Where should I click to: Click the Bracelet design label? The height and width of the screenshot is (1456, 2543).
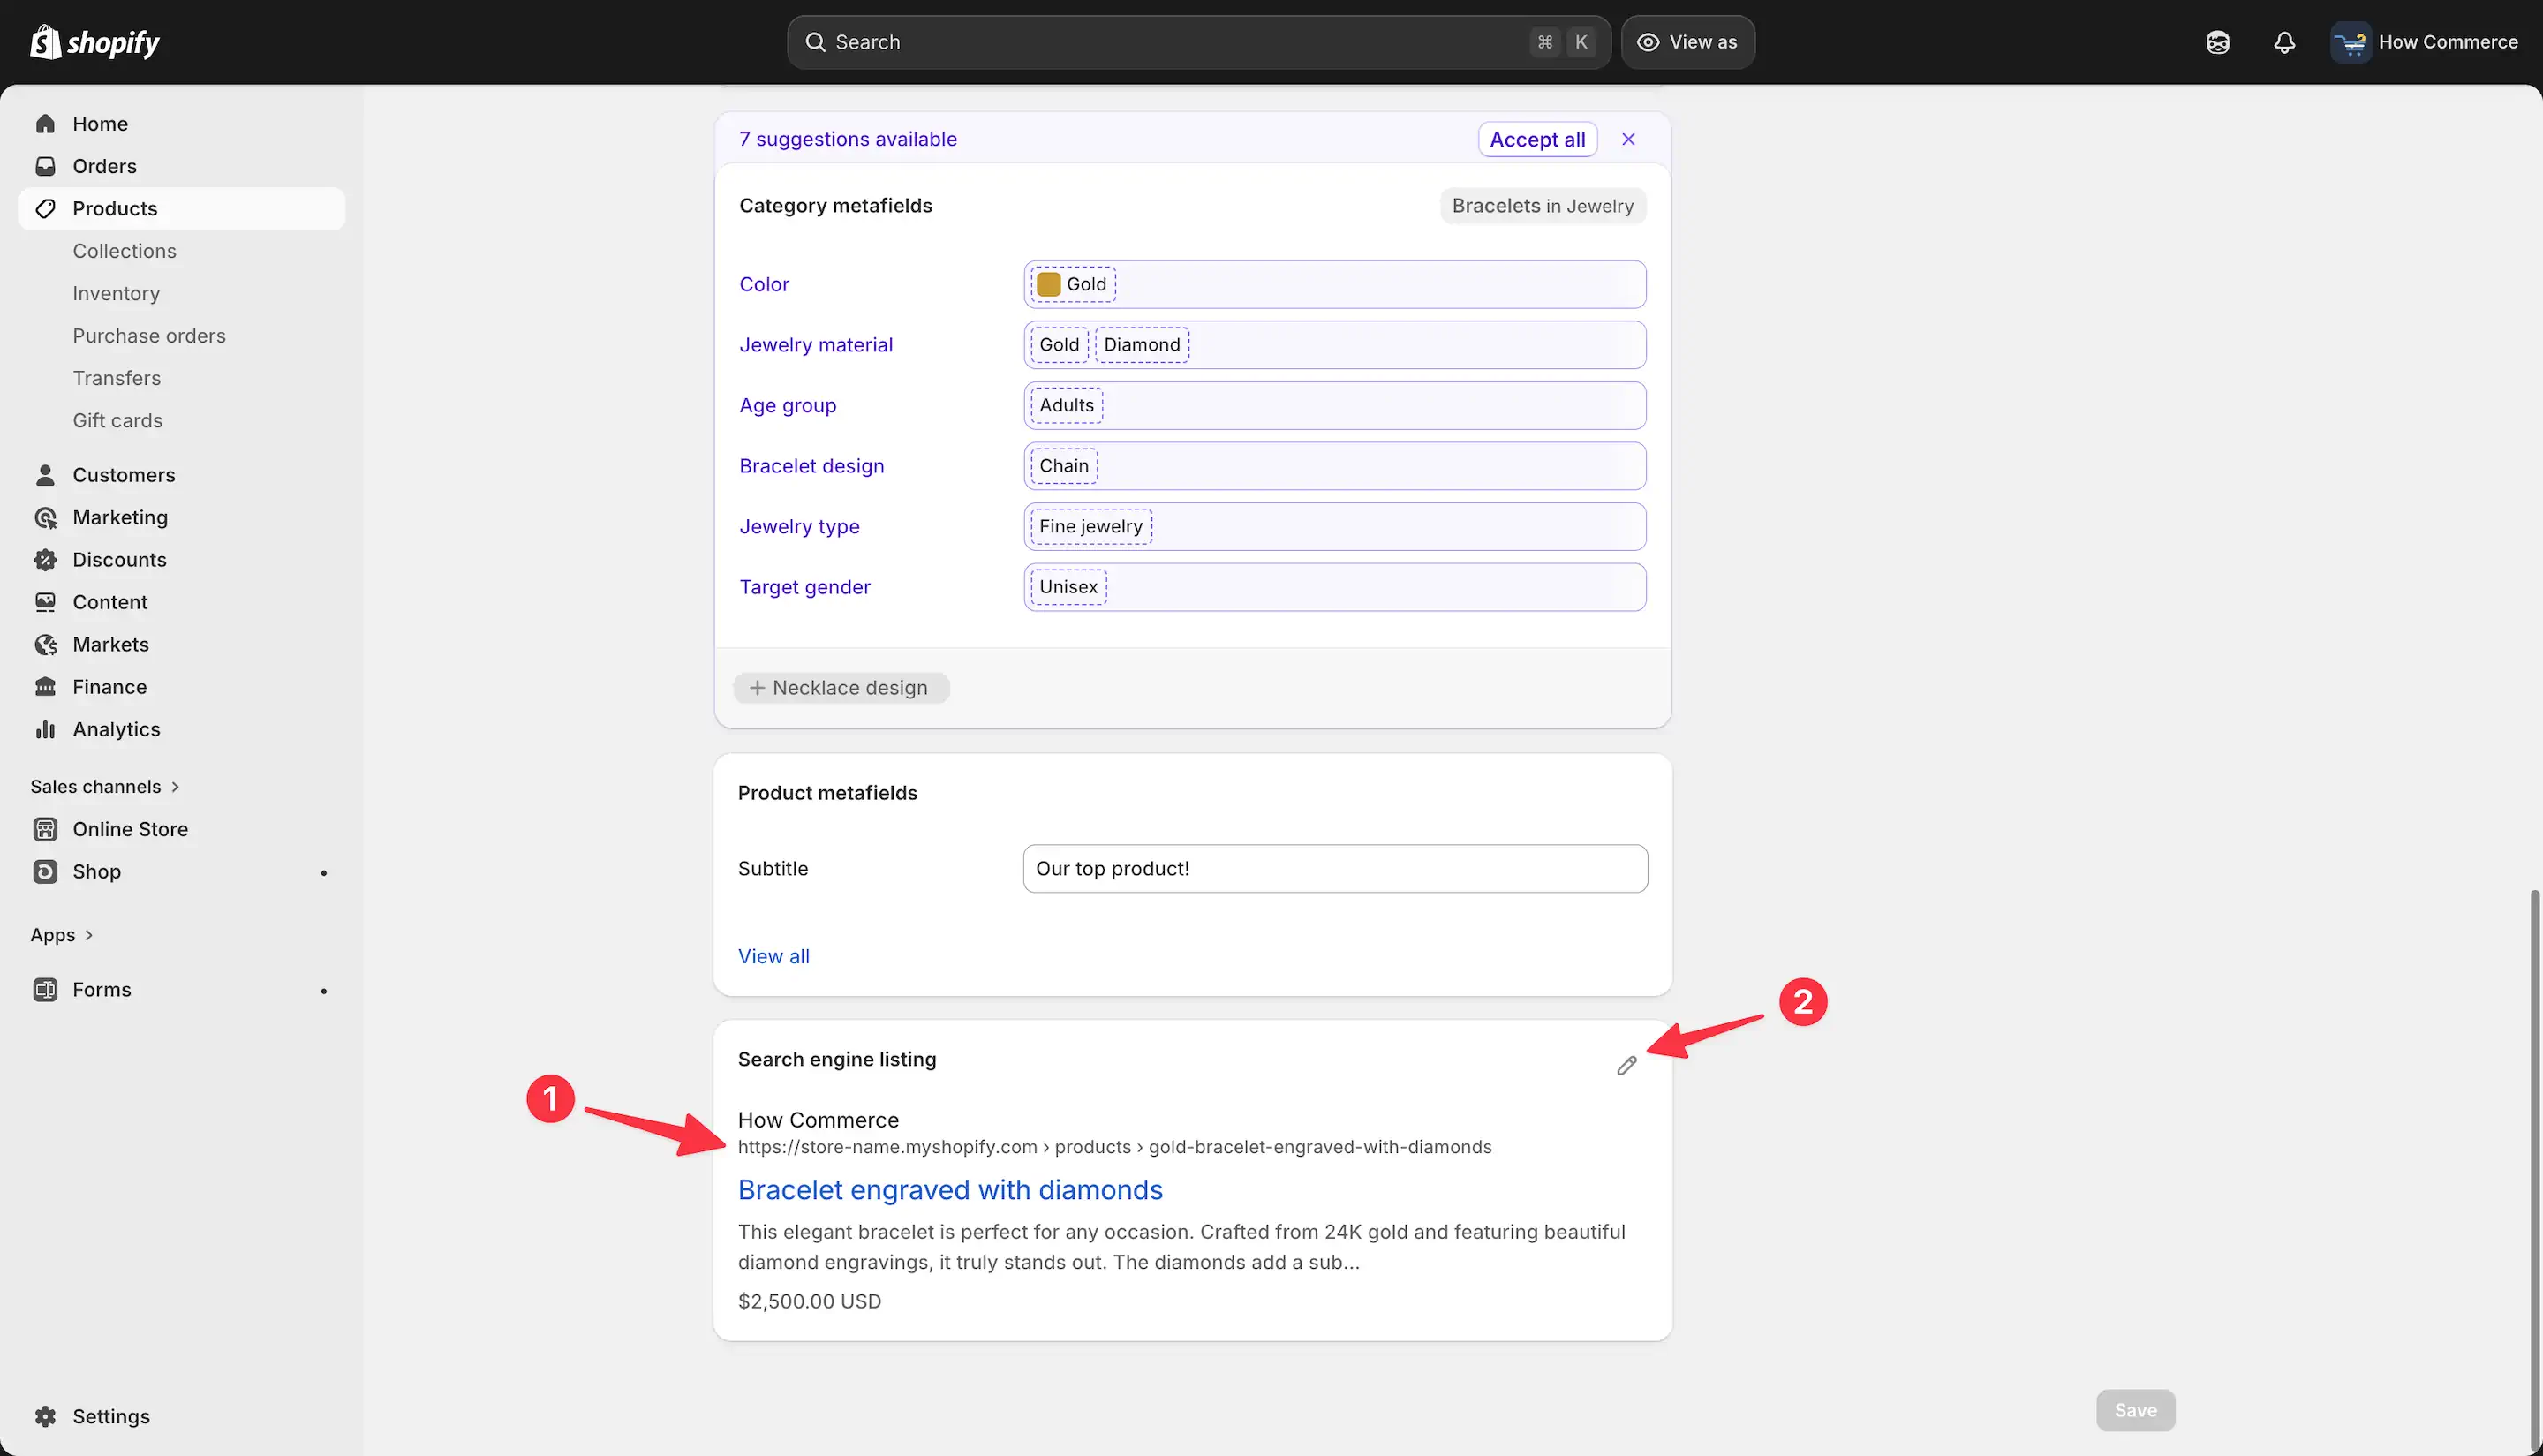812,466
